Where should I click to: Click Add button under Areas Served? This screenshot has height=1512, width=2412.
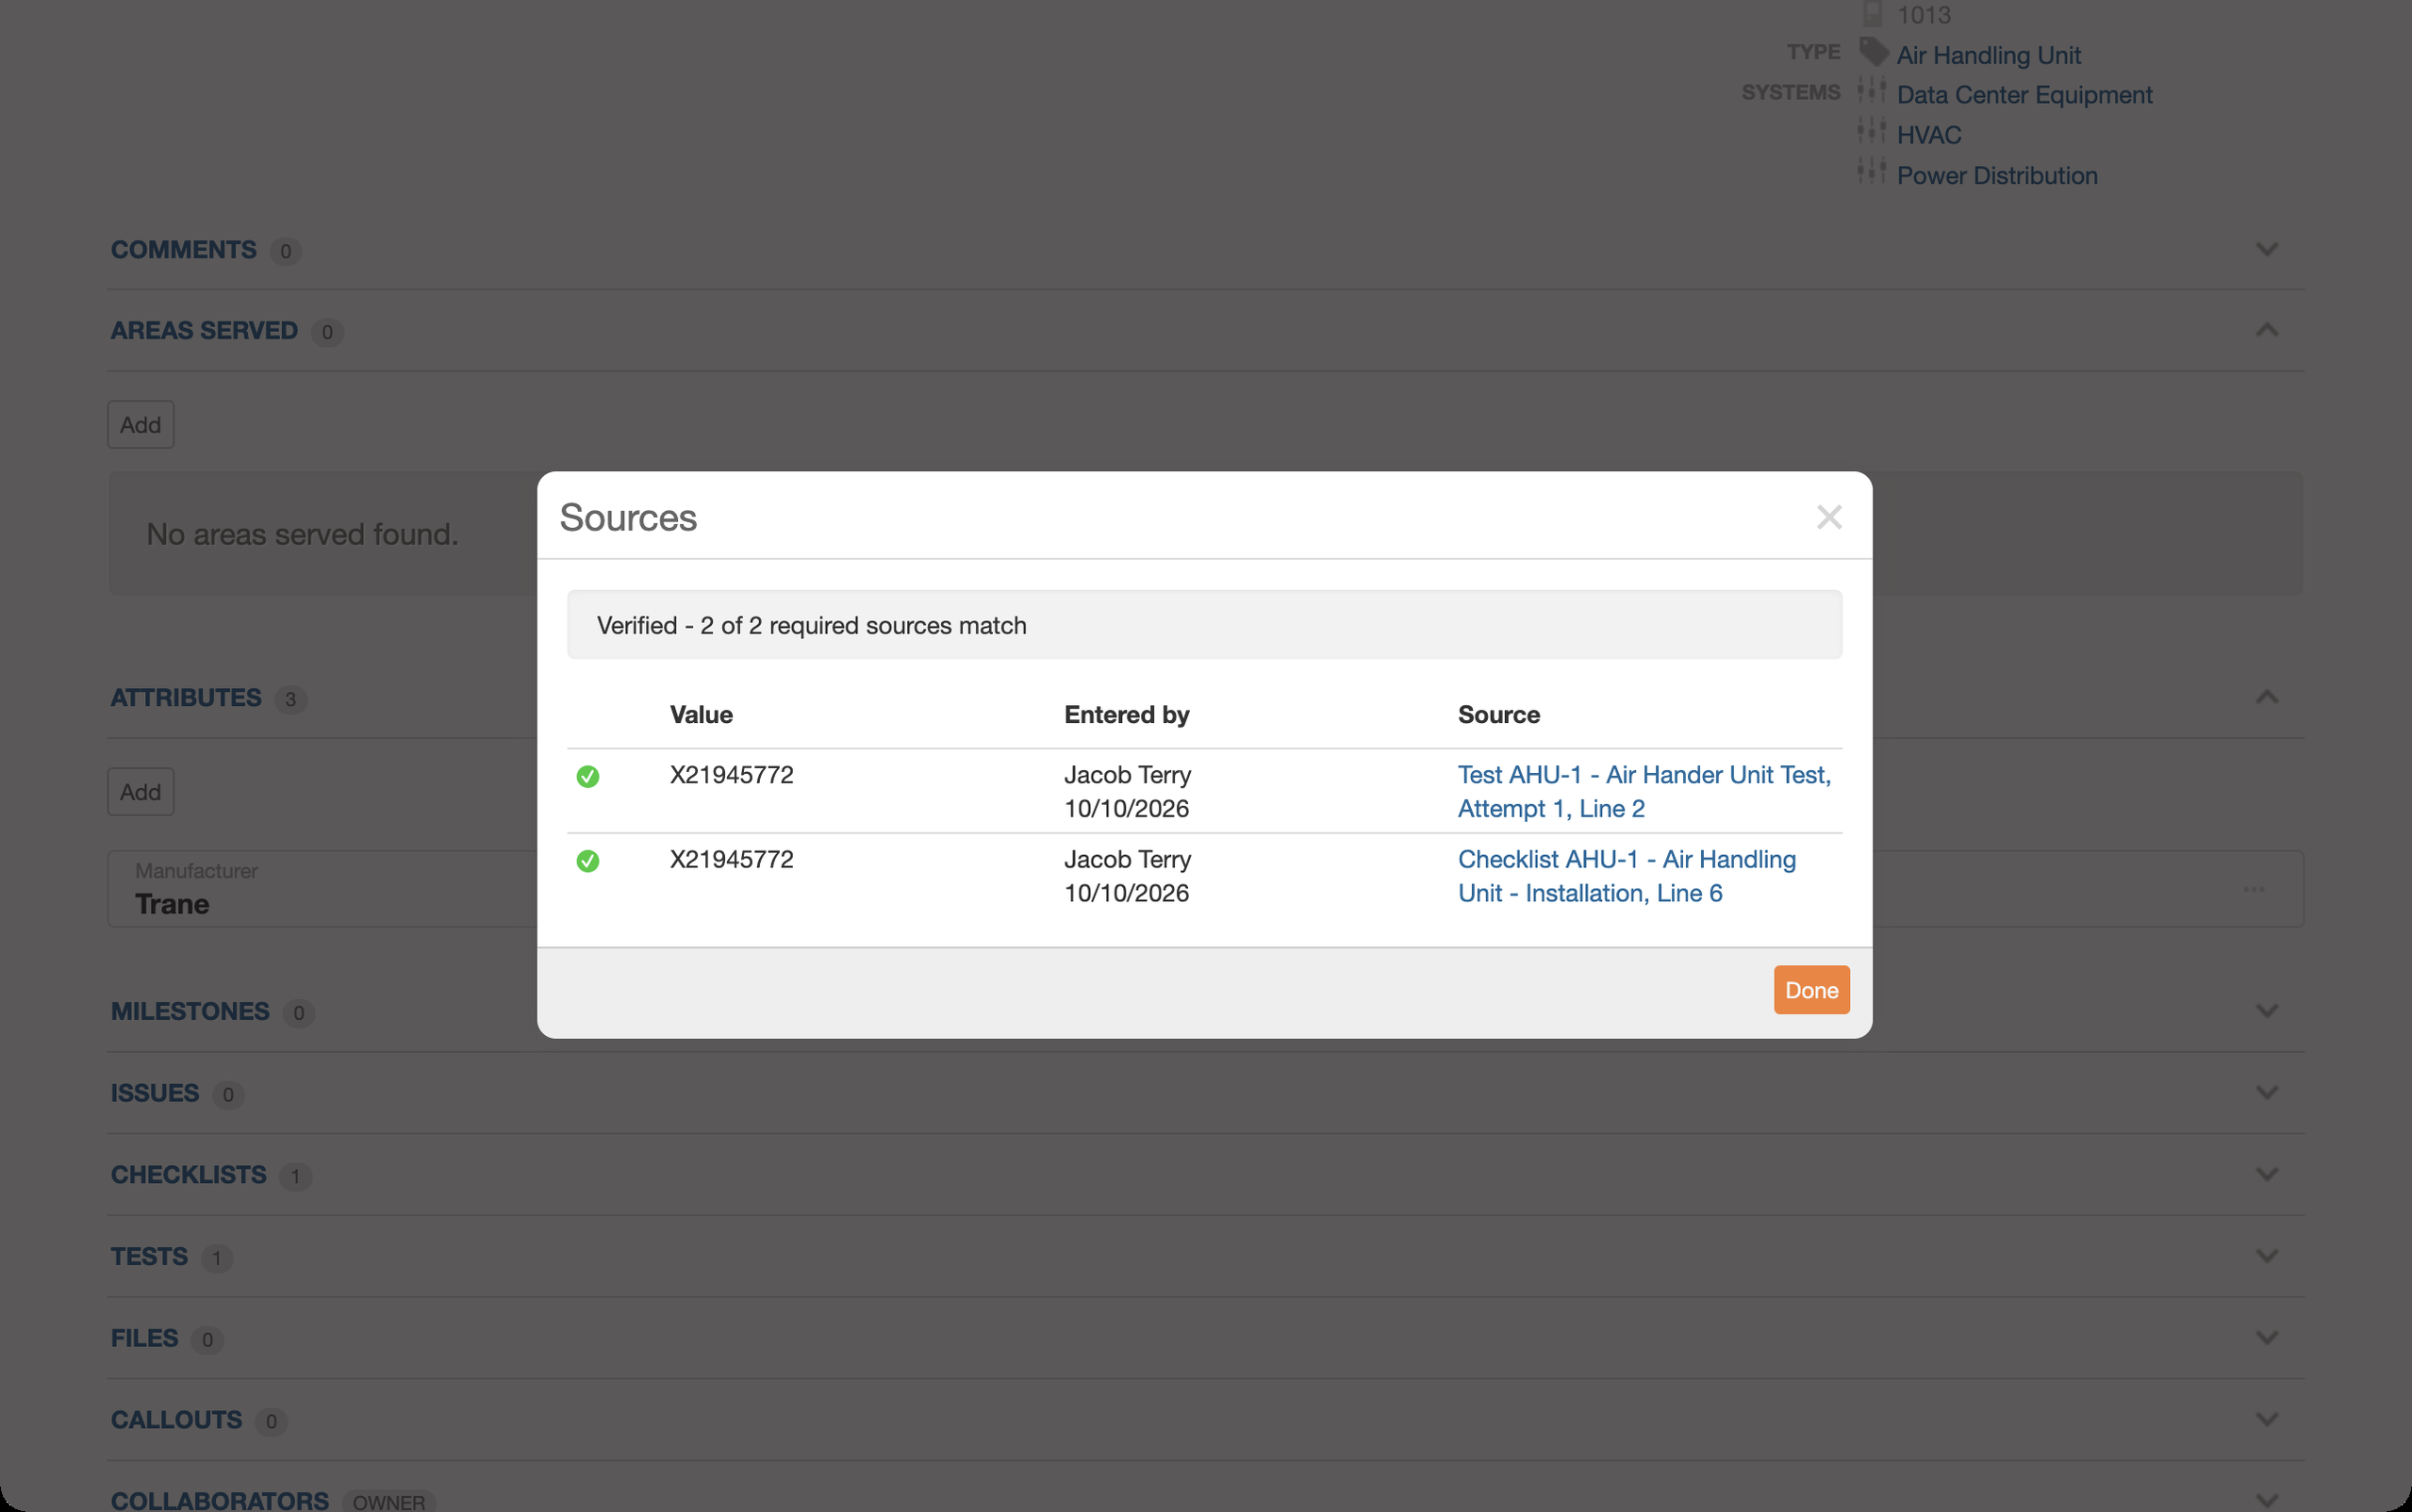click(x=141, y=425)
